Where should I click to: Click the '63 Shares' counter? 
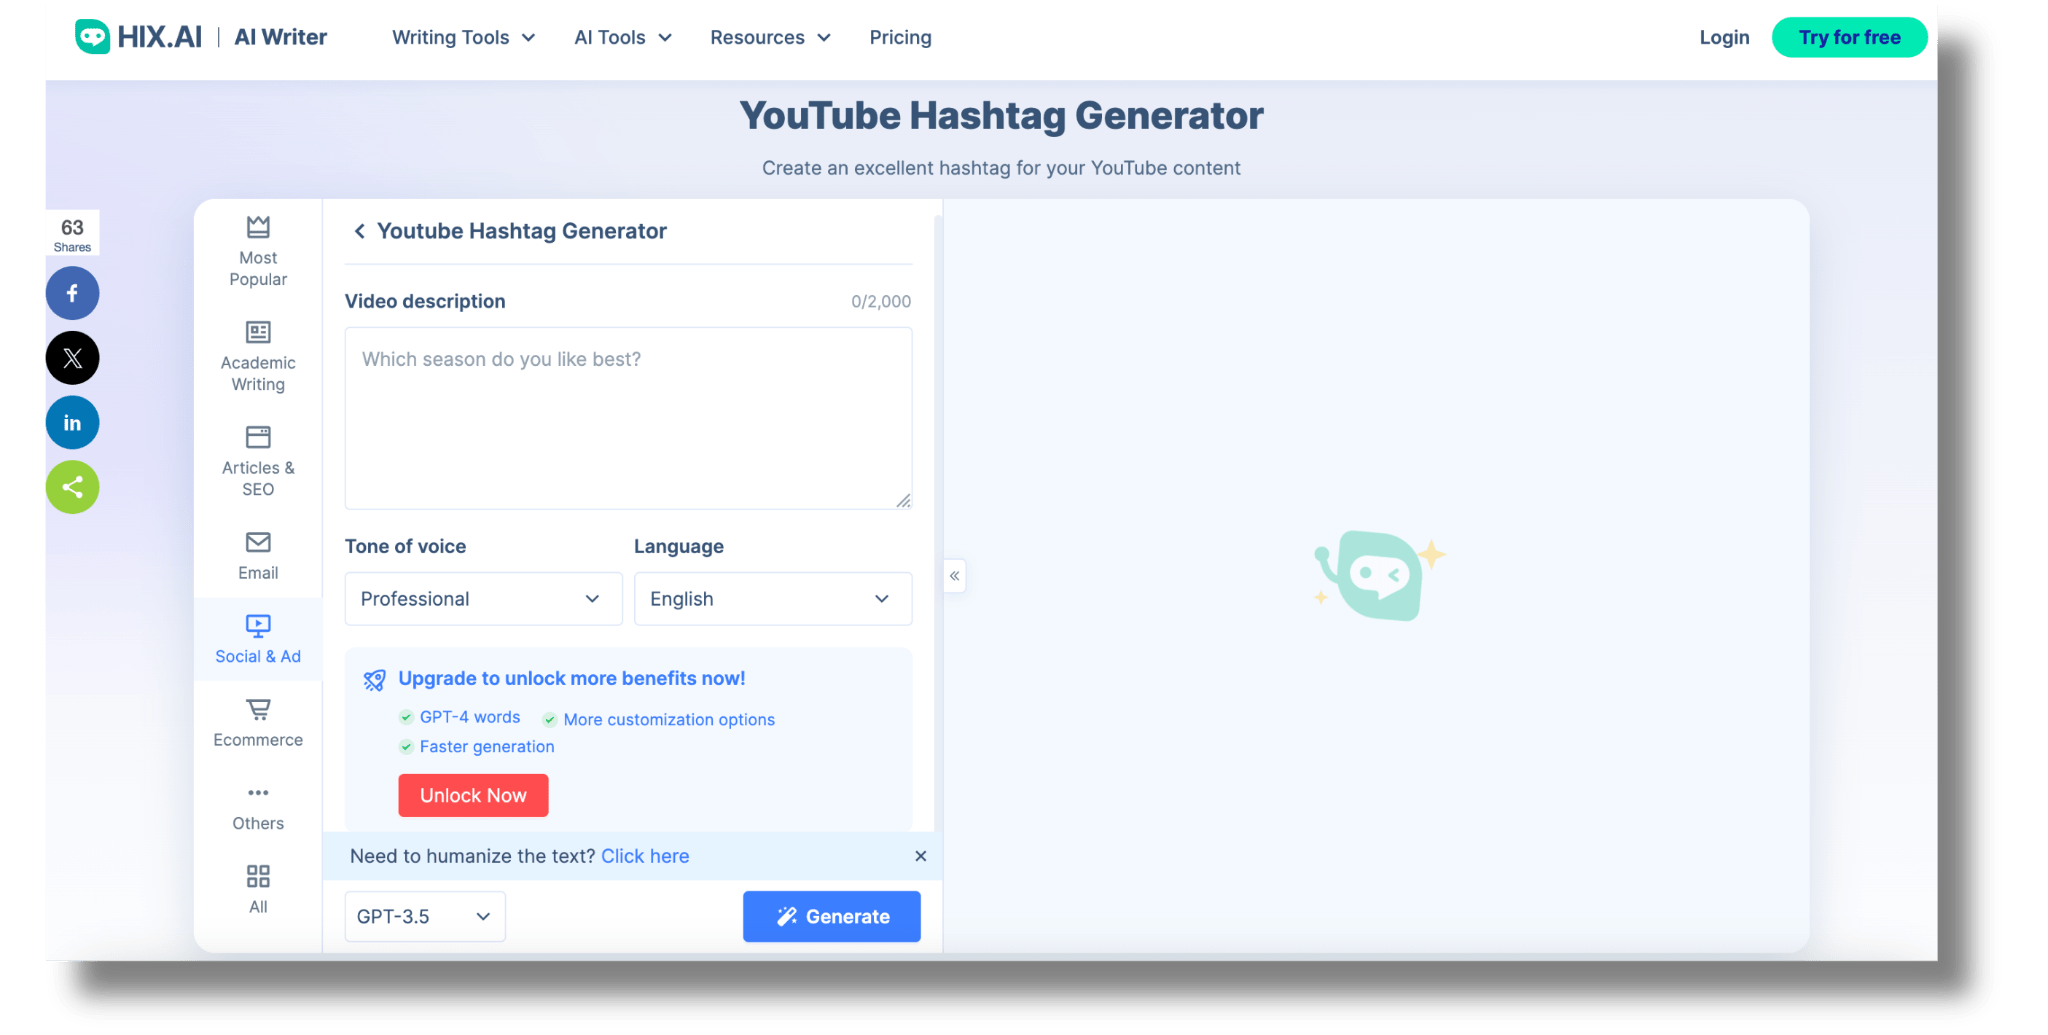click(72, 235)
